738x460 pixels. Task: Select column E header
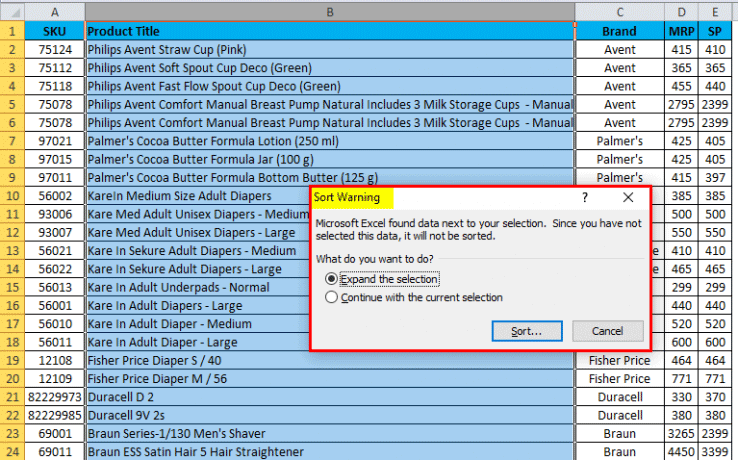click(715, 11)
